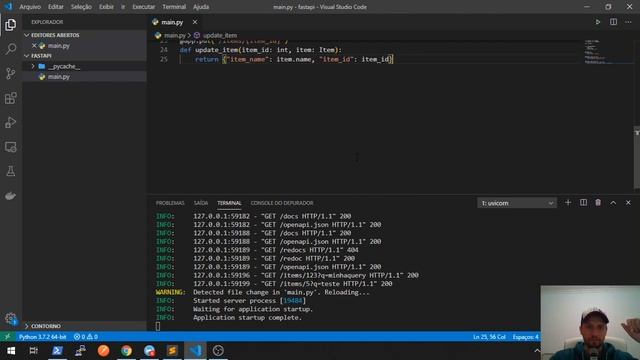Viewport: 640px width, 360px height.
Task: Open PowerShell from the taskbar
Action: 57,351
